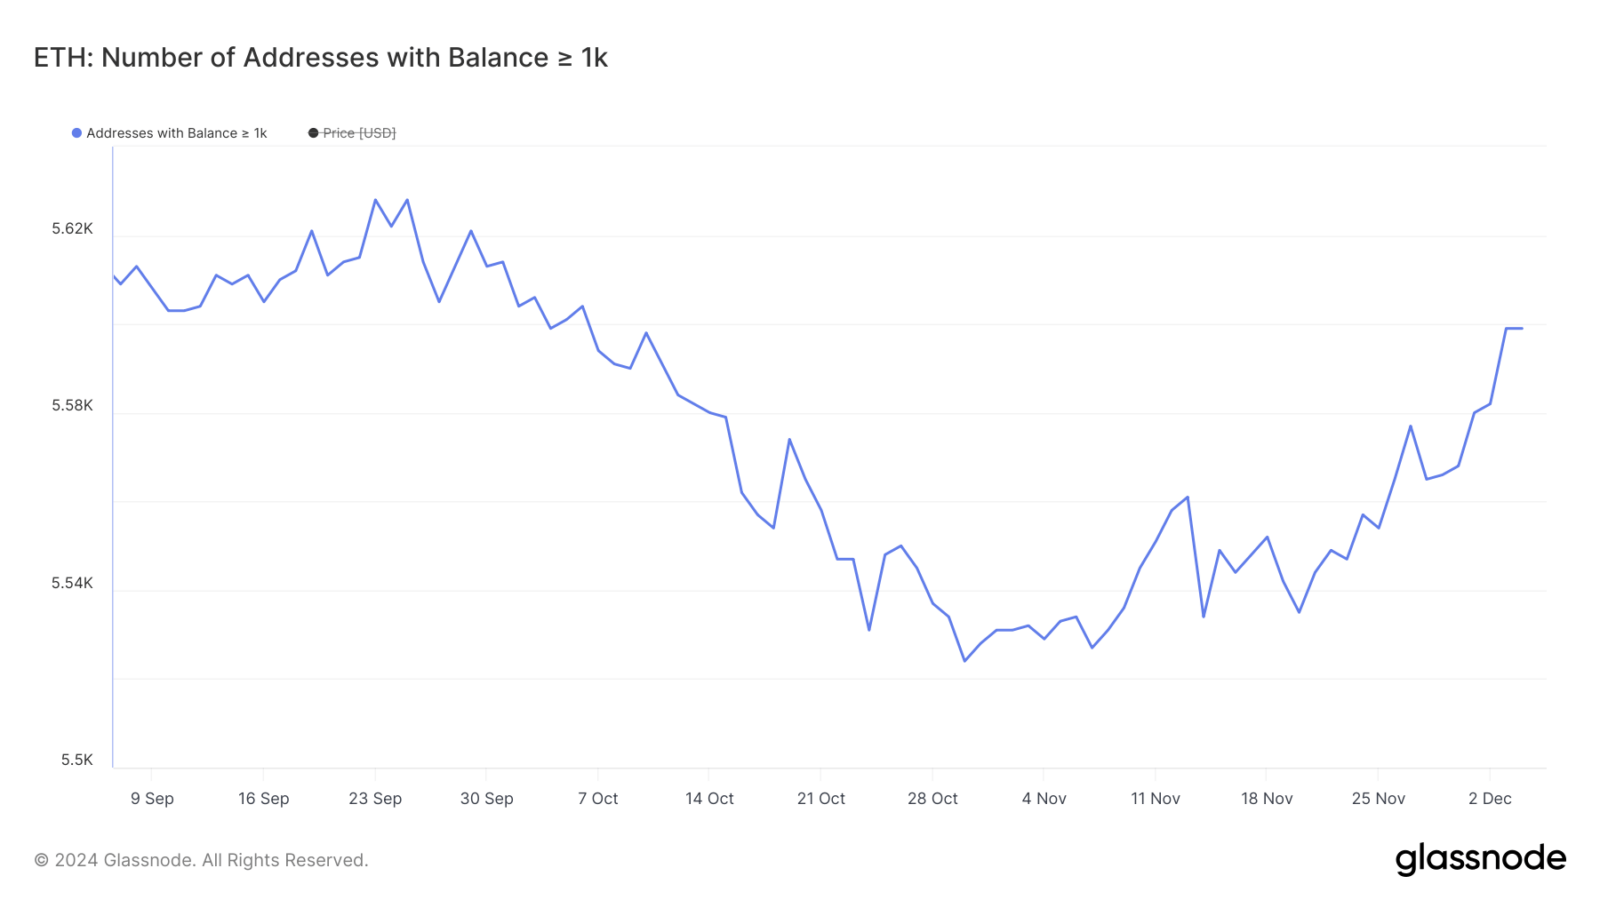Click the 9 Sep axis label
1600x900 pixels.
point(152,798)
